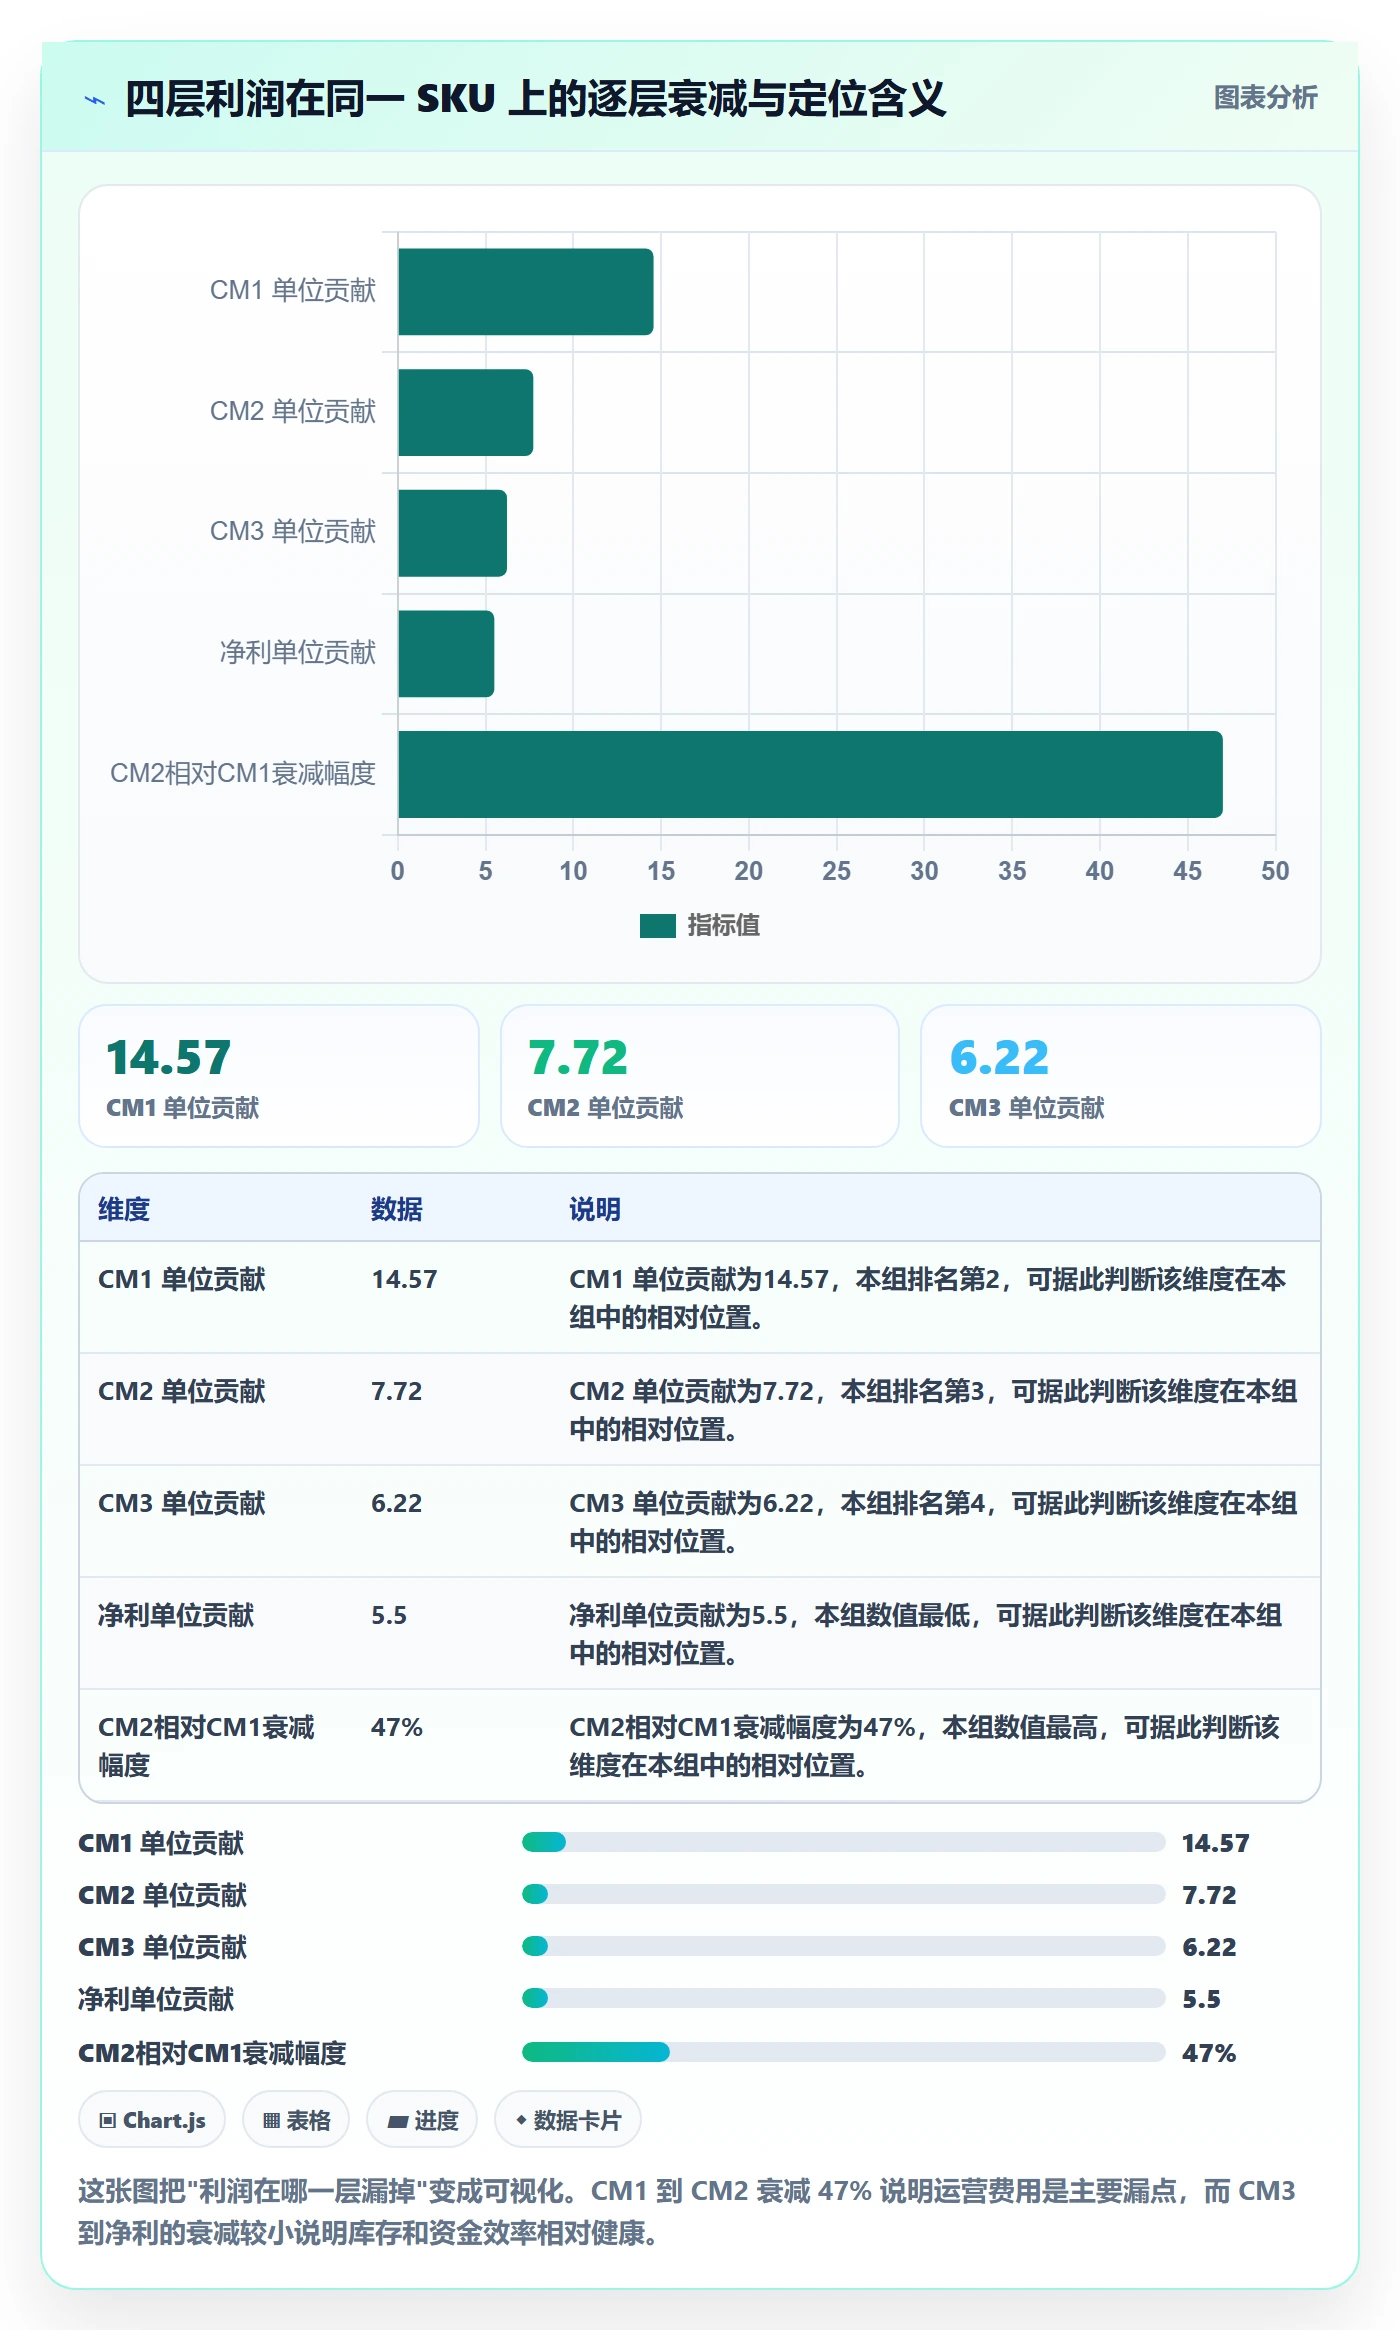
Task: Click the 进度 tag chip
Action: [x=422, y=2119]
